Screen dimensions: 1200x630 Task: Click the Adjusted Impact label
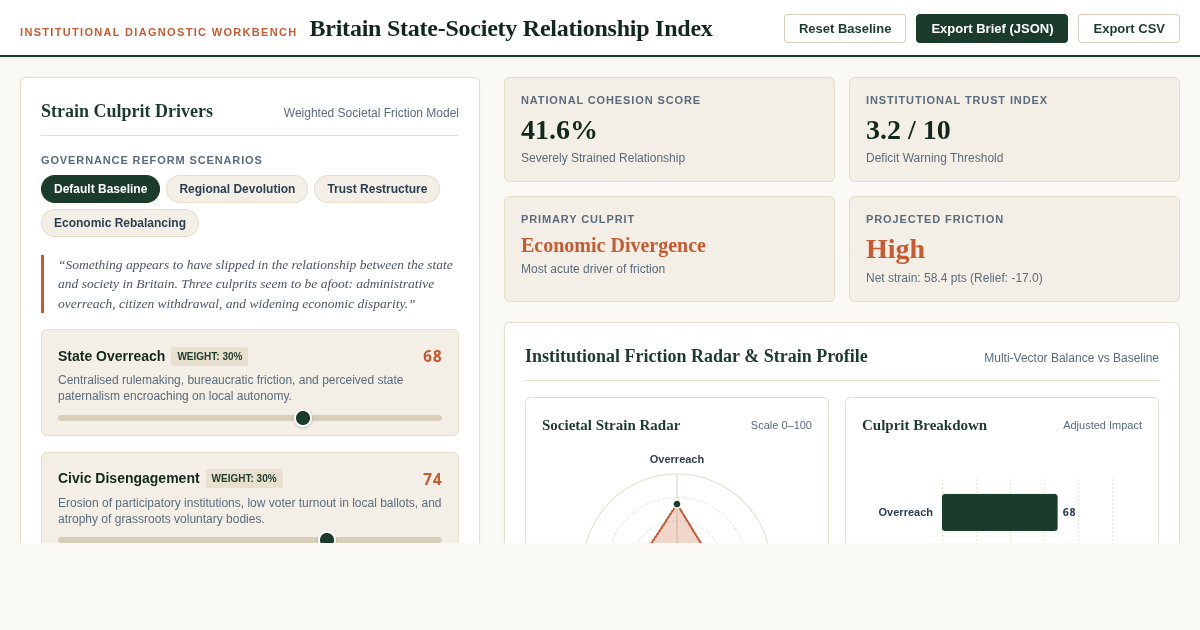pyautogui.click(x=1102, y=425)
